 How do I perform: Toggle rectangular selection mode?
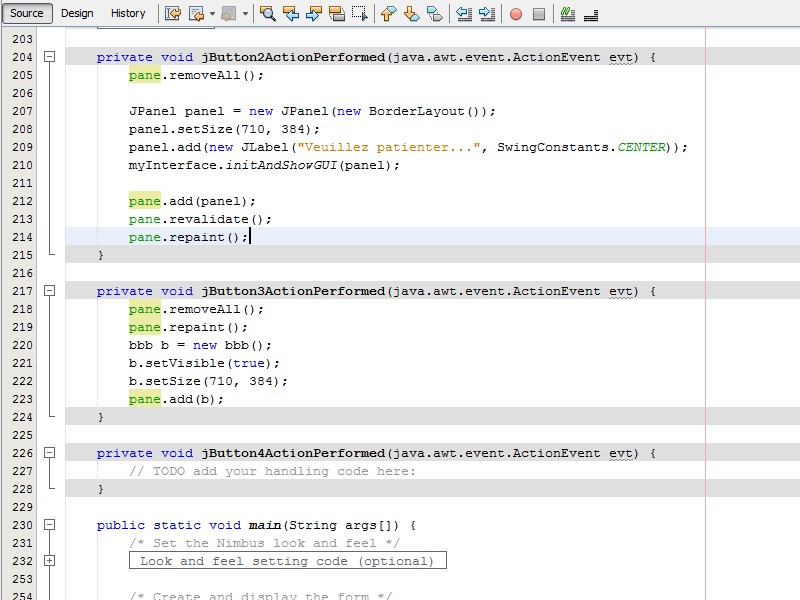360,13
